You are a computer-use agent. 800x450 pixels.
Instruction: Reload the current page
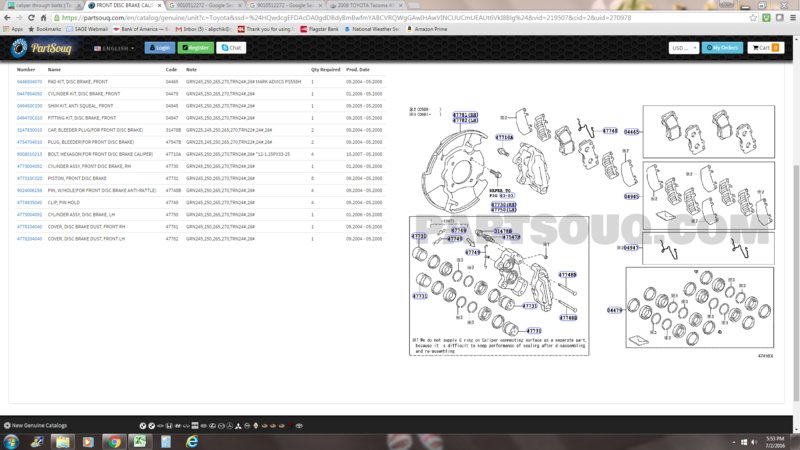point(31,17)
